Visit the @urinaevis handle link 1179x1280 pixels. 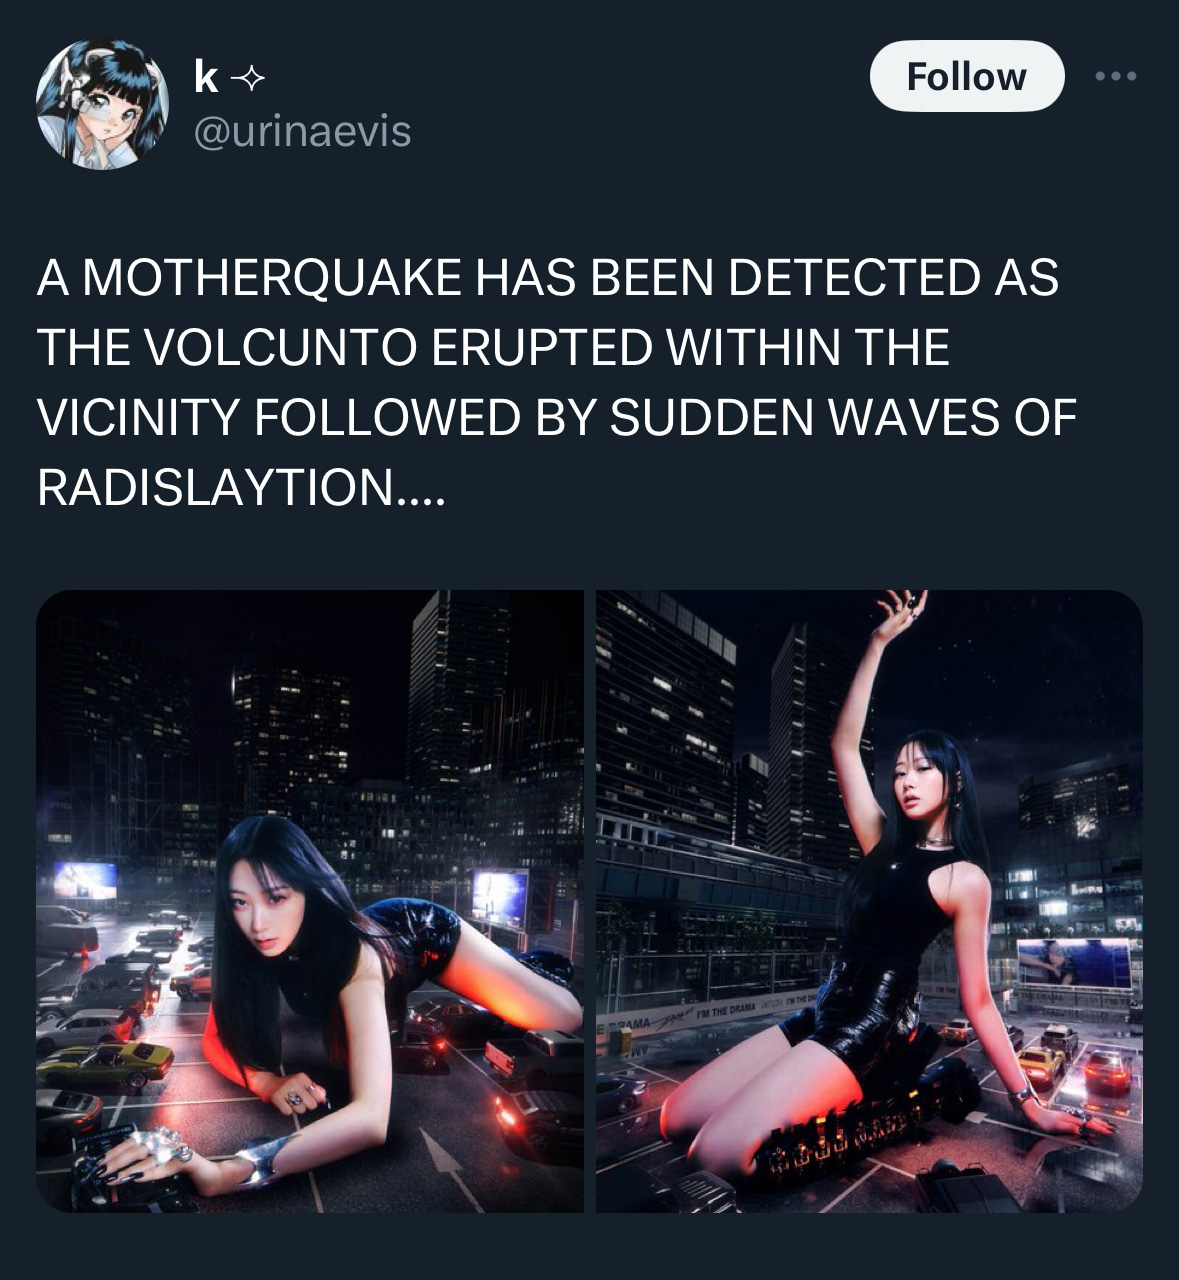(301, 131)
